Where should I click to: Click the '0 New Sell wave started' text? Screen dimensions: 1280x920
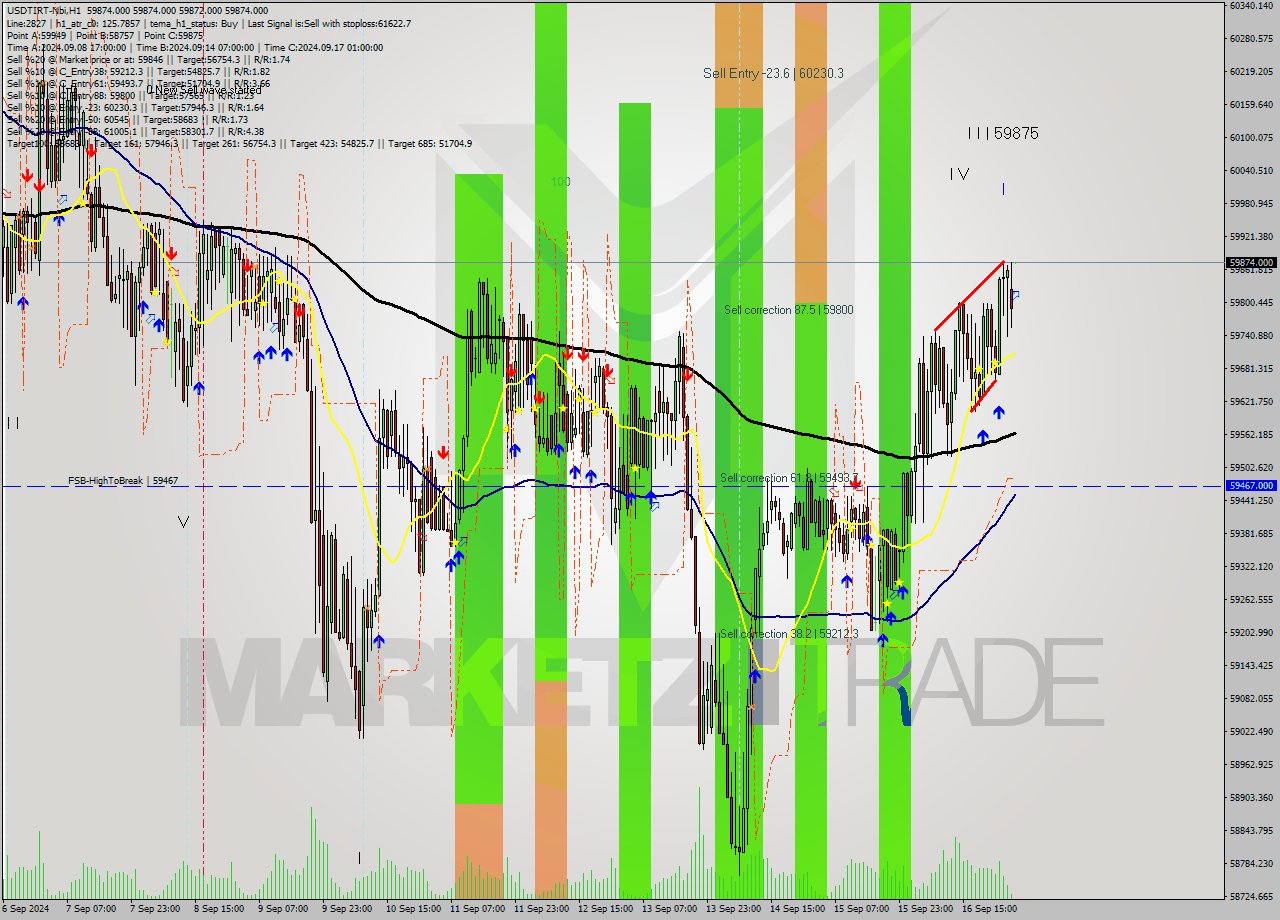pos(204,91)
